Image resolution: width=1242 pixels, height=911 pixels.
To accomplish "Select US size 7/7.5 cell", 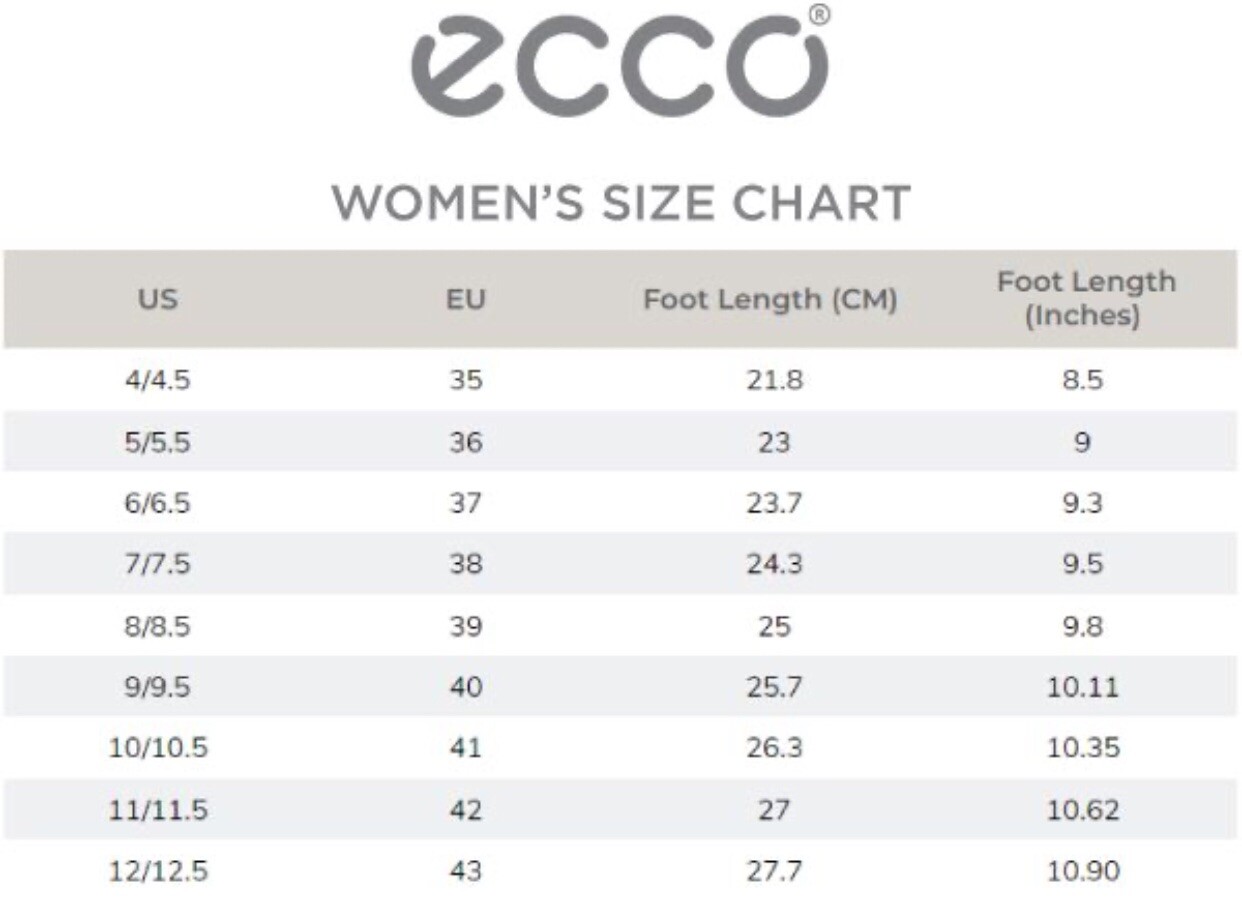I will tap(158, 564).
